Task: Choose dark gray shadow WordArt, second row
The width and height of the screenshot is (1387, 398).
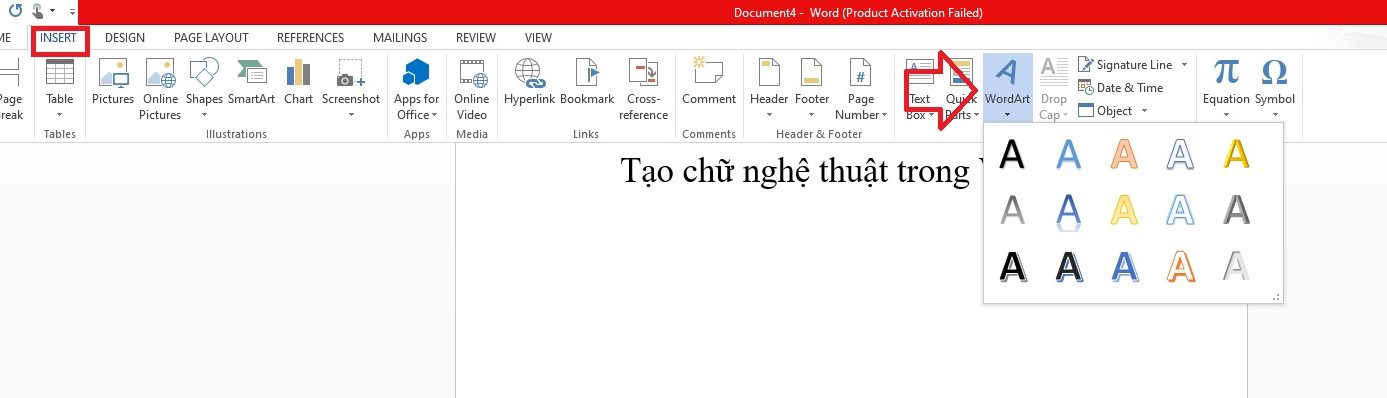Action: (1237, 209)
